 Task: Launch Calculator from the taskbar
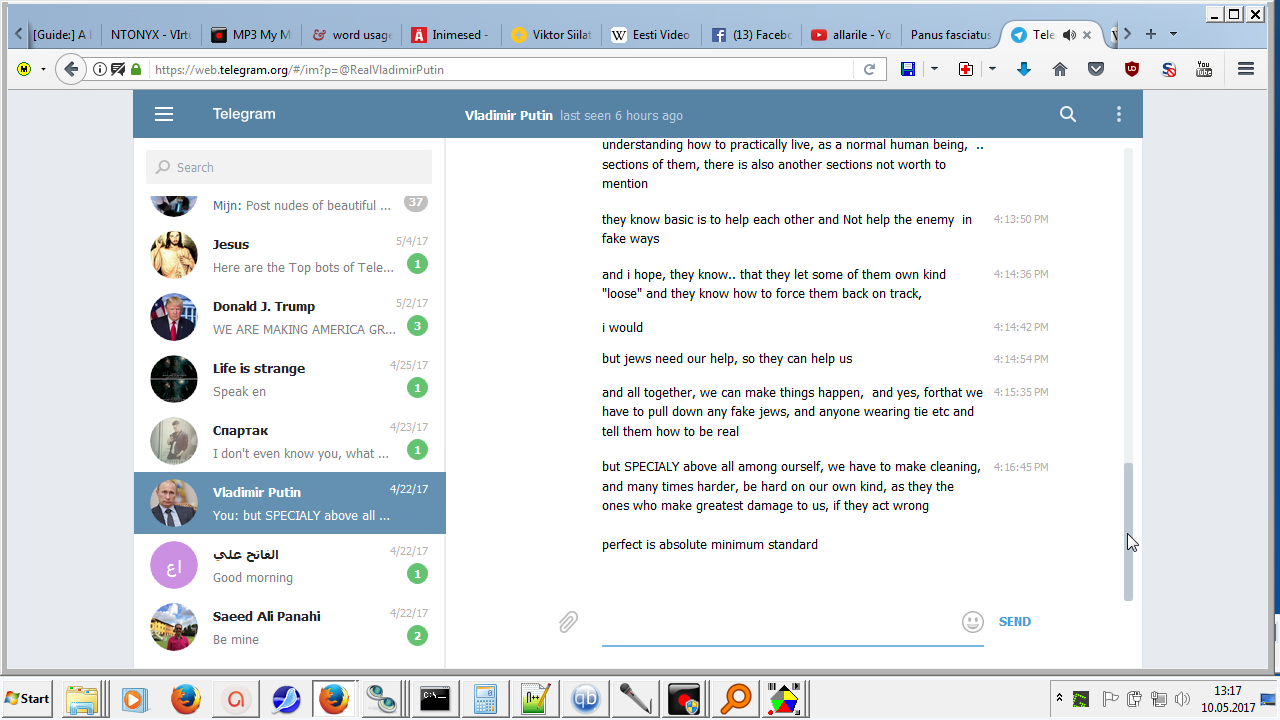coord(486,699)
